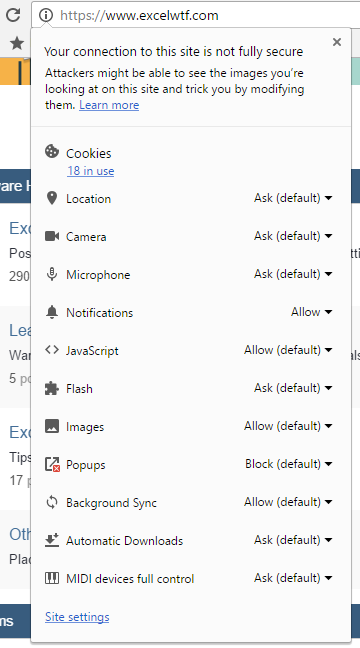Click the site information icon in address bar
Image resolution: width=360 pixels, height=648 pixels.
pos(46,15)
